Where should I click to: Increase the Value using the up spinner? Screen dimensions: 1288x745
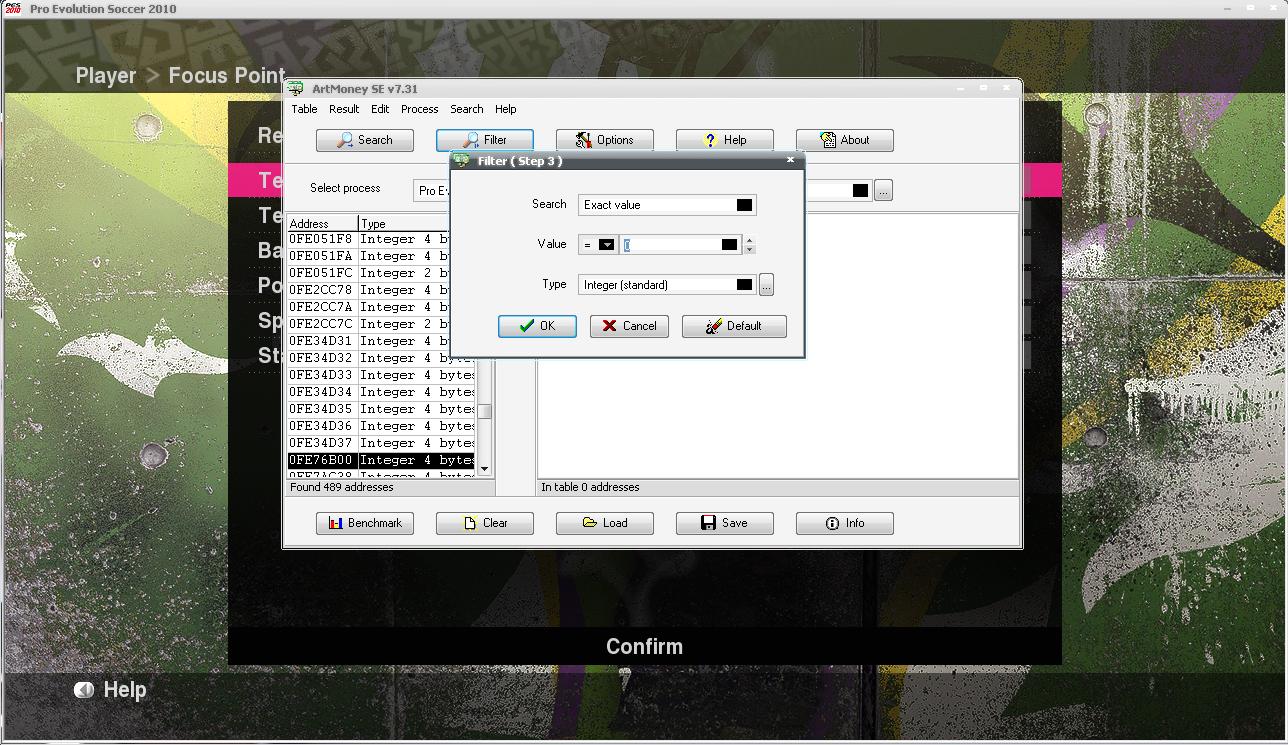(750, 240)
